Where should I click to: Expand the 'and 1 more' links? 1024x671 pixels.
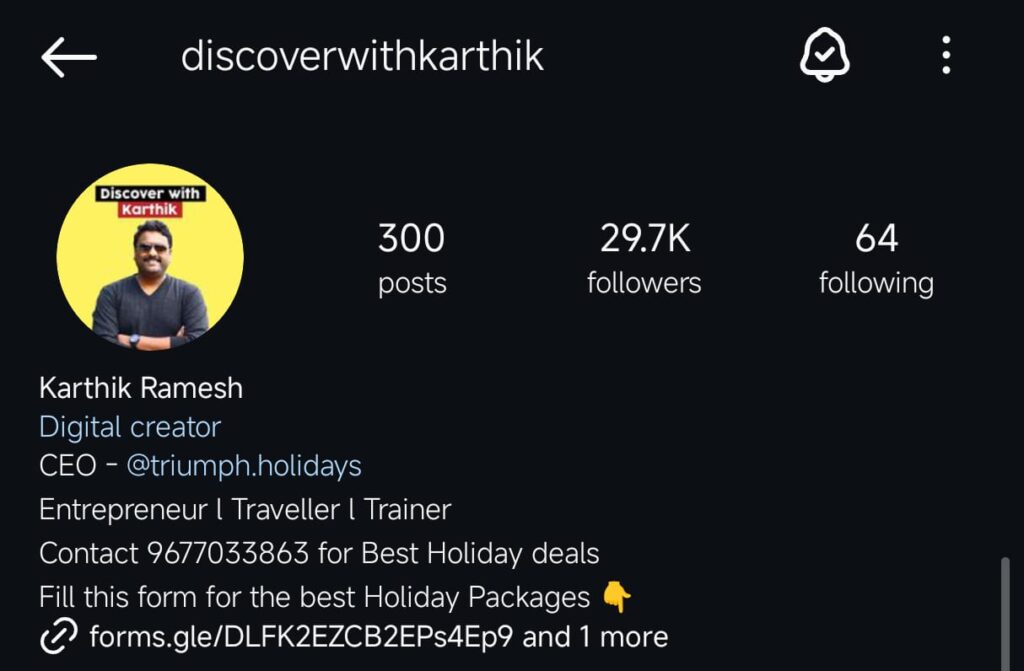(595, 636)
